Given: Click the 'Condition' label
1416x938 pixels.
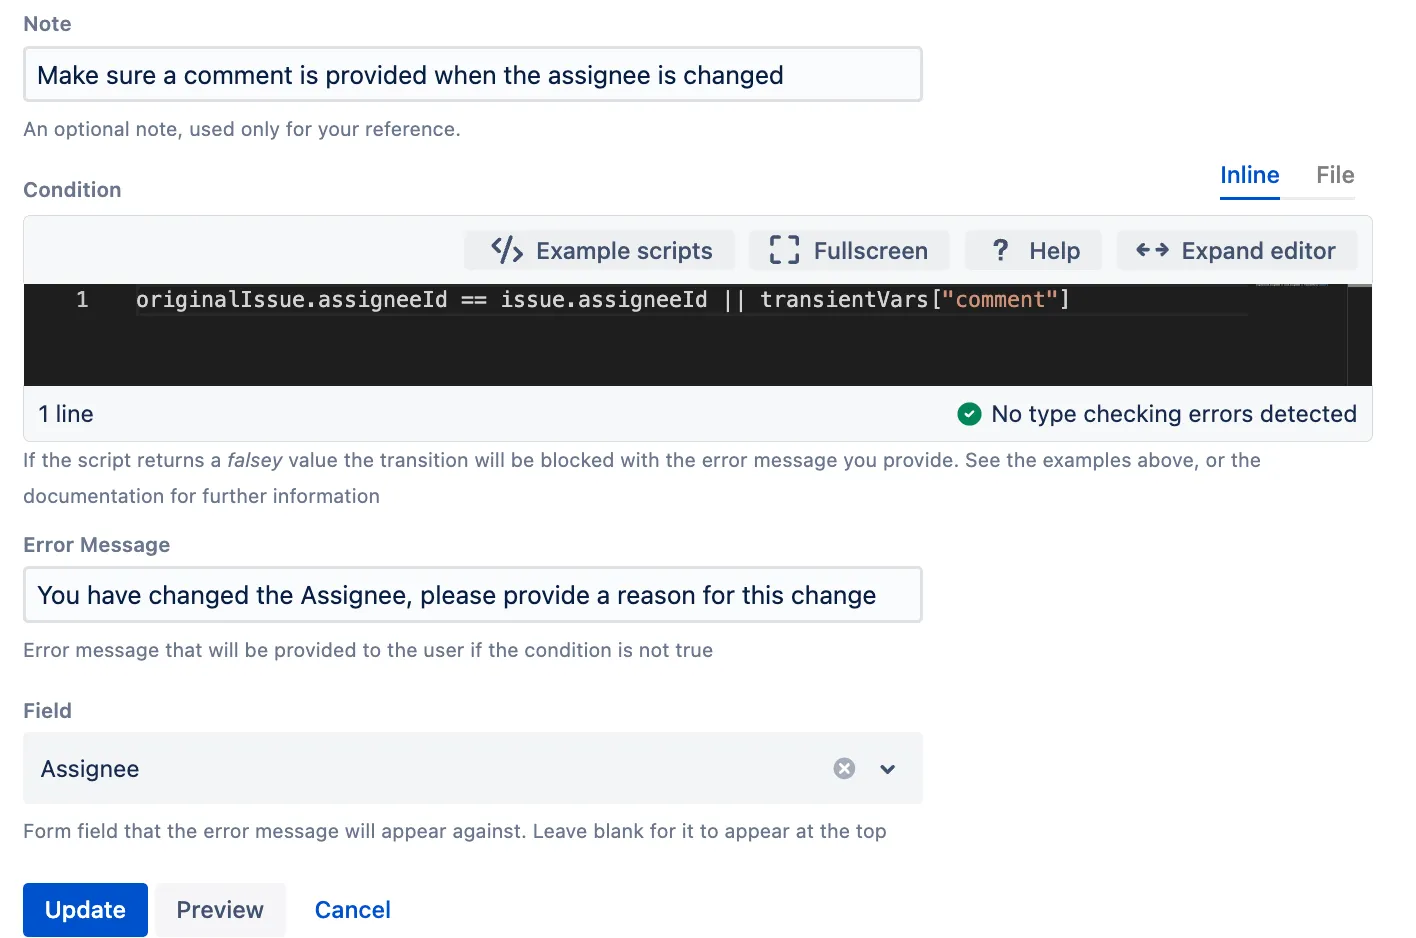Looking at the screenshot, I should click(72, 190).
